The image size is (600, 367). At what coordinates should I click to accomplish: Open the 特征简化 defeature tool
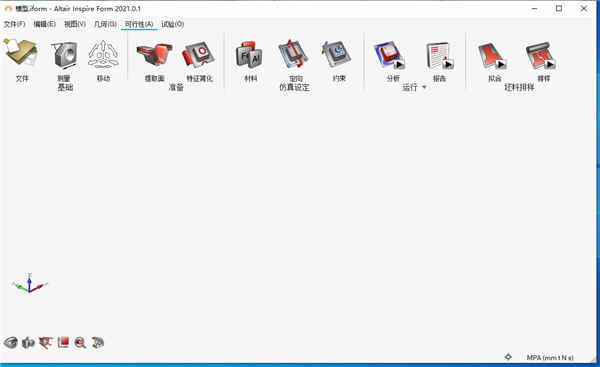click(x=199, y=55)
